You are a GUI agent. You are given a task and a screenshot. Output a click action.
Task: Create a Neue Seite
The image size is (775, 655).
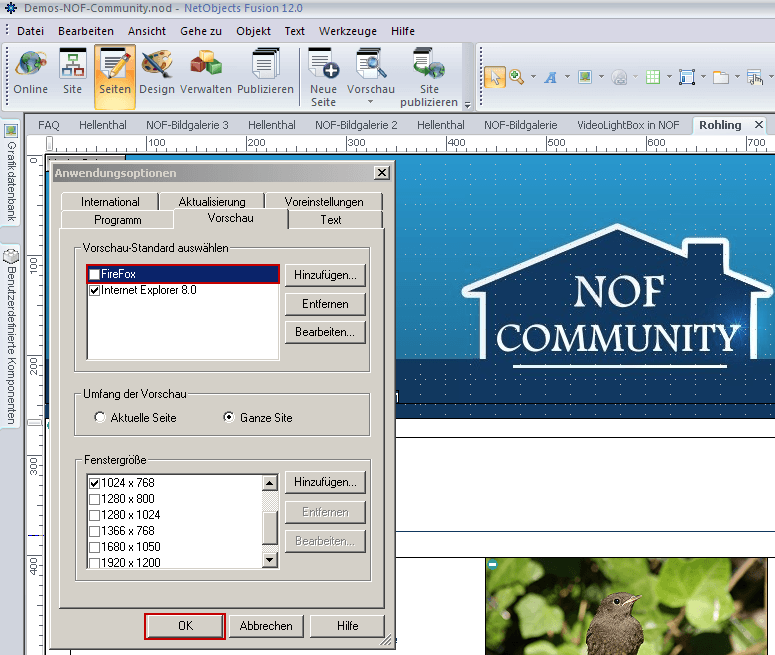pos(323,78)
